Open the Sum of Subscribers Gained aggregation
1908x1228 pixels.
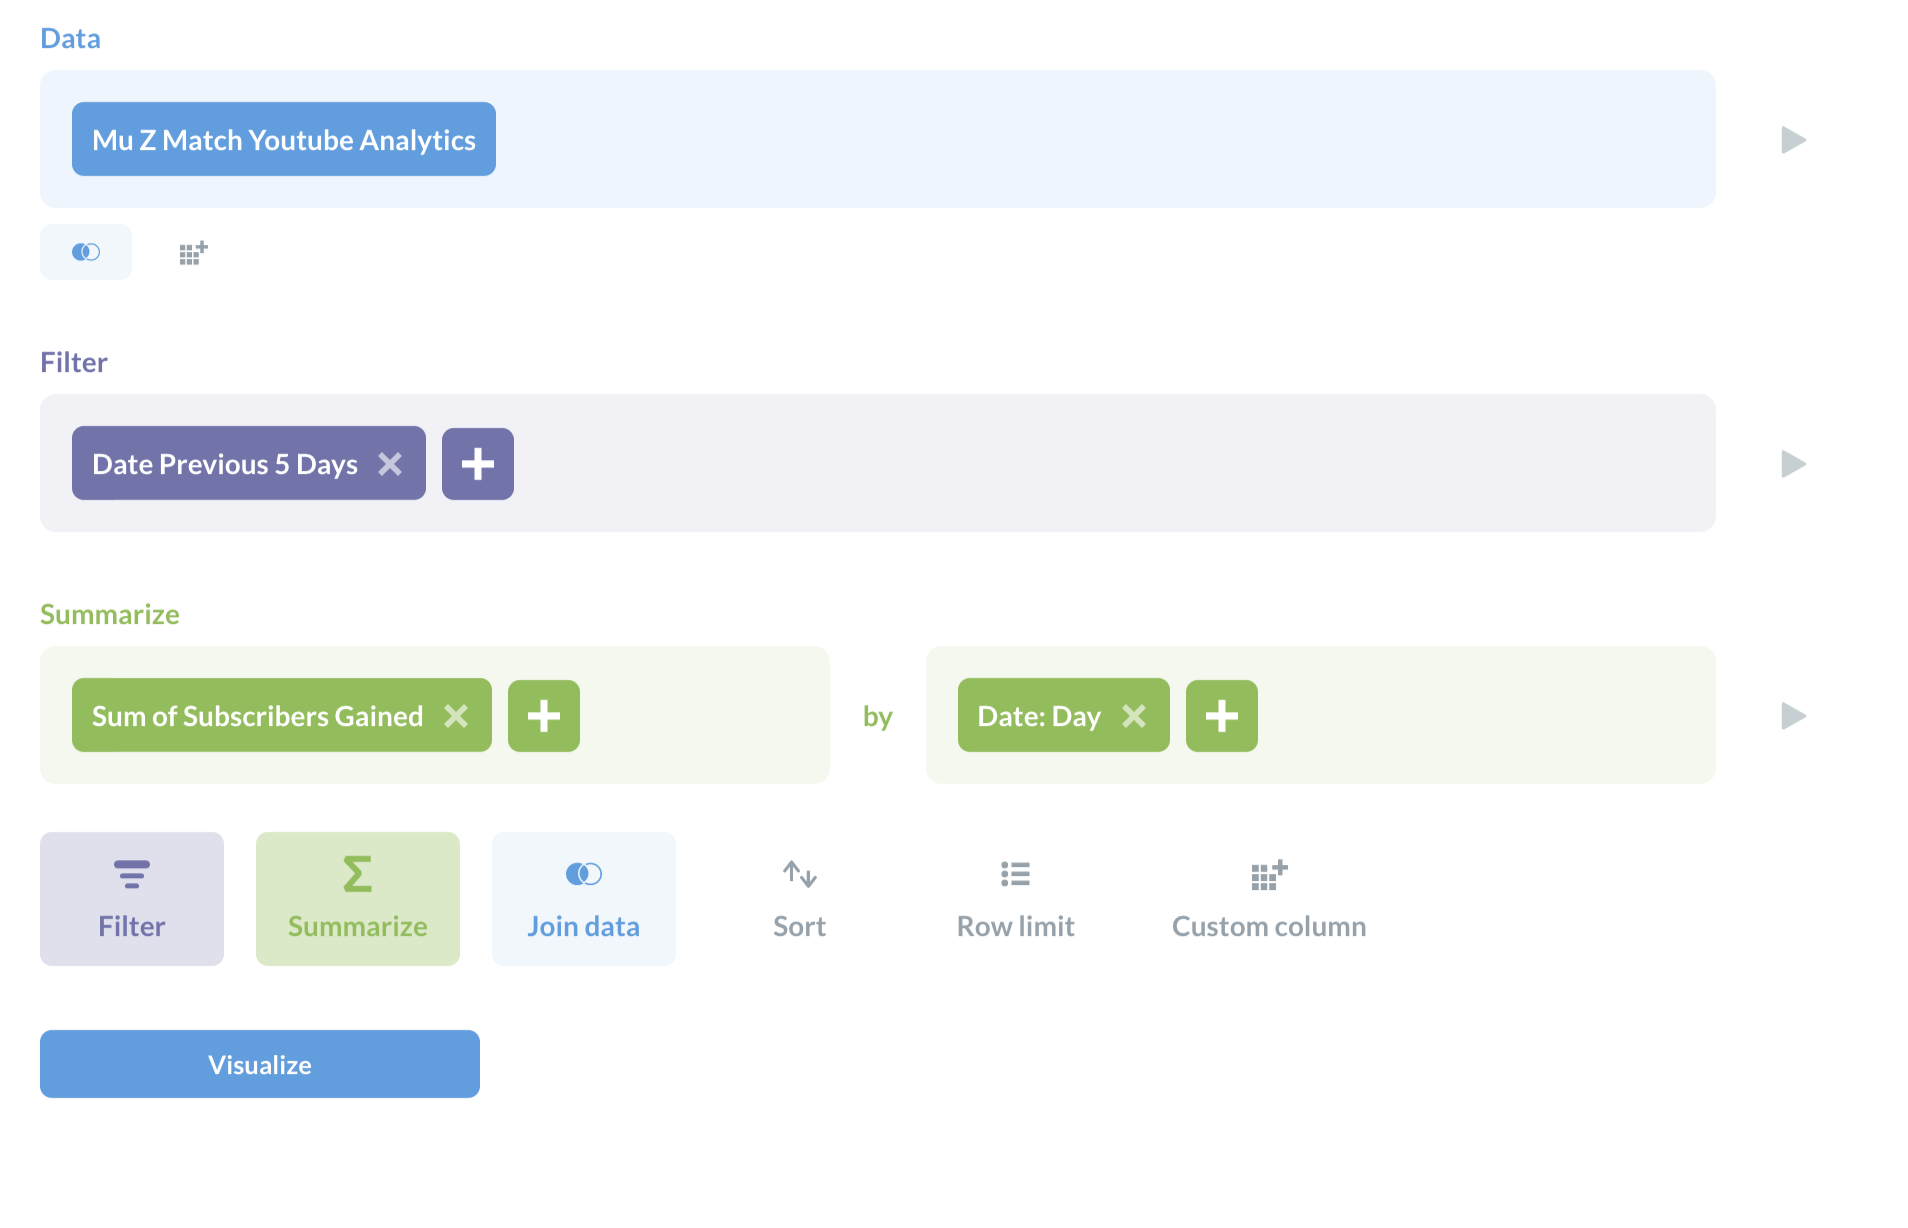click(x=257, y=716)
